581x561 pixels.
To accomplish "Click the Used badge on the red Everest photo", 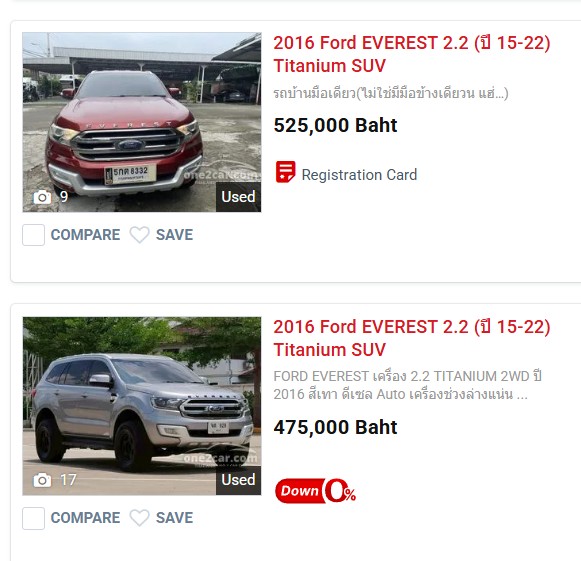I will click(238, 197).
